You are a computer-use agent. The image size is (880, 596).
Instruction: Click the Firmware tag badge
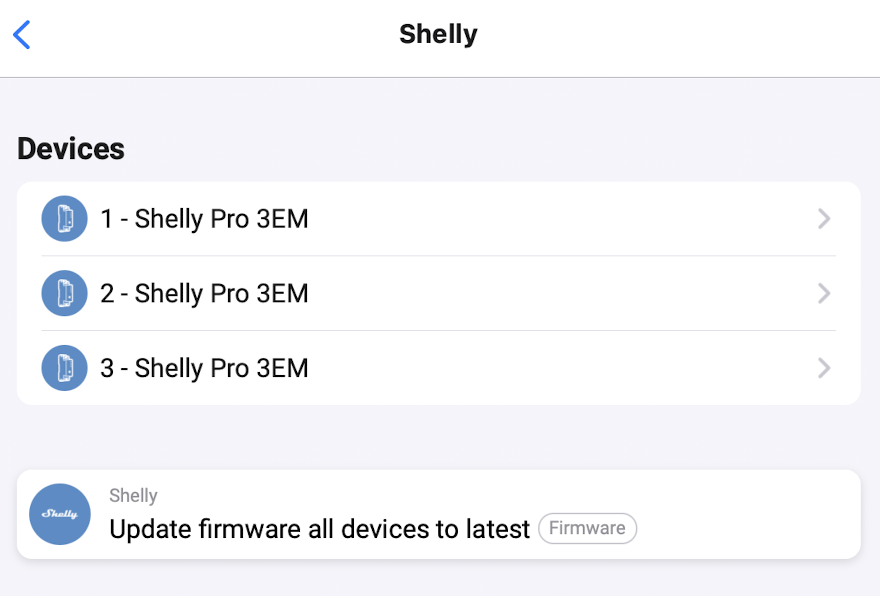point(587,528)
